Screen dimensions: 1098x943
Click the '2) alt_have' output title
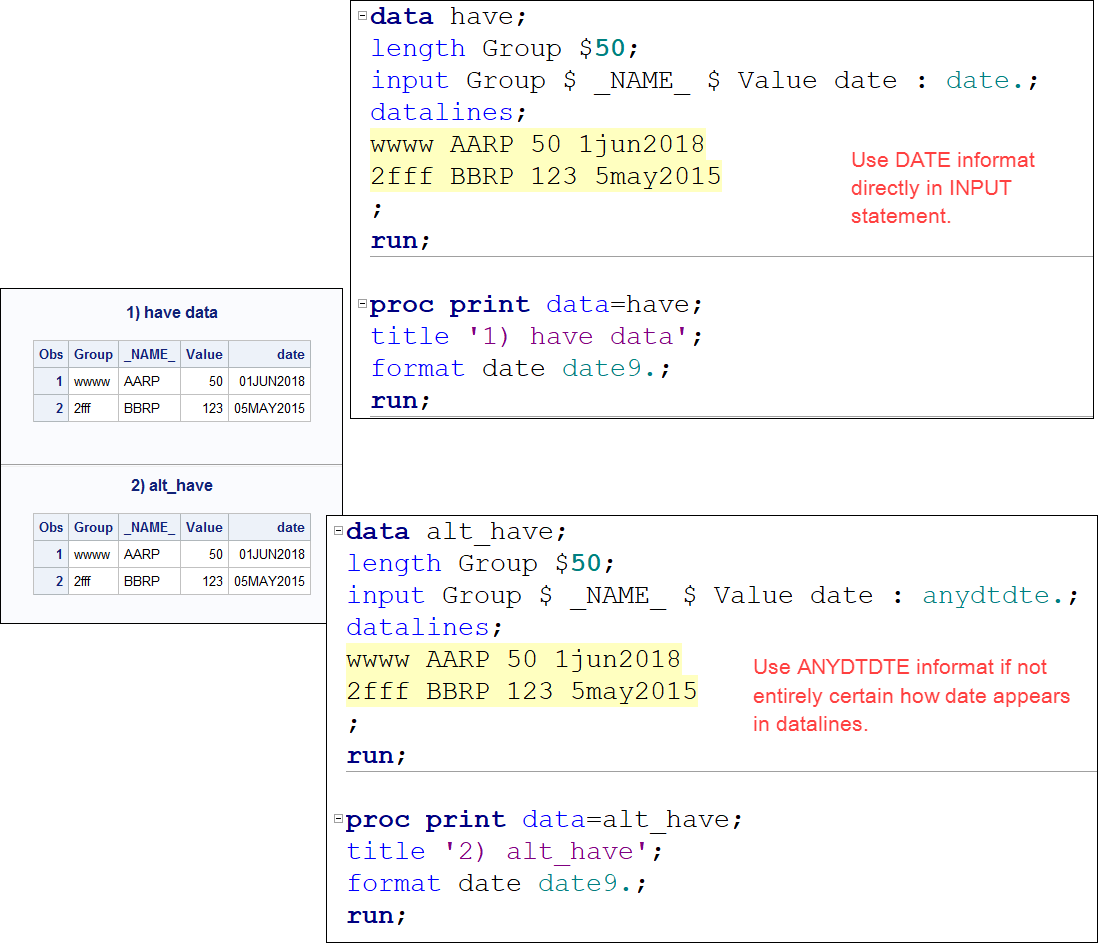coord(171,486)
